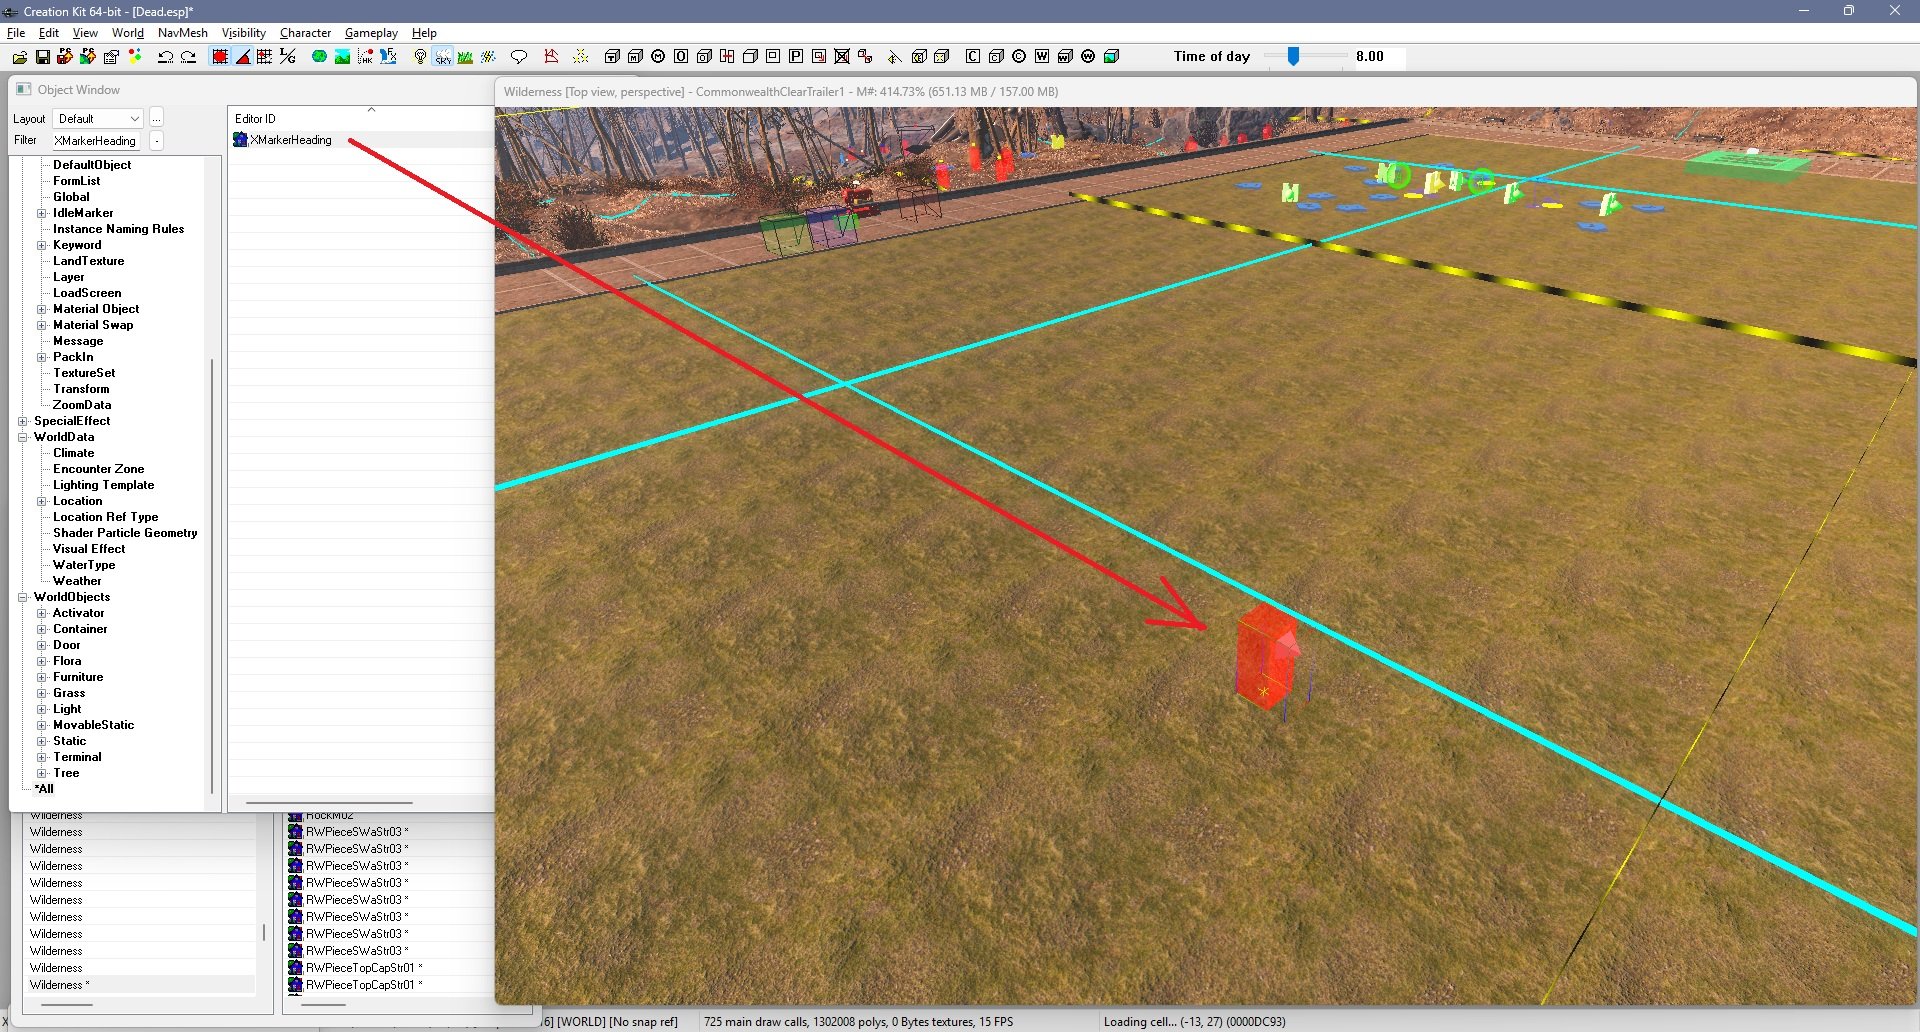Expand the Static tree node
This screenshot has width=1920, height=1032.
point(42,741)
